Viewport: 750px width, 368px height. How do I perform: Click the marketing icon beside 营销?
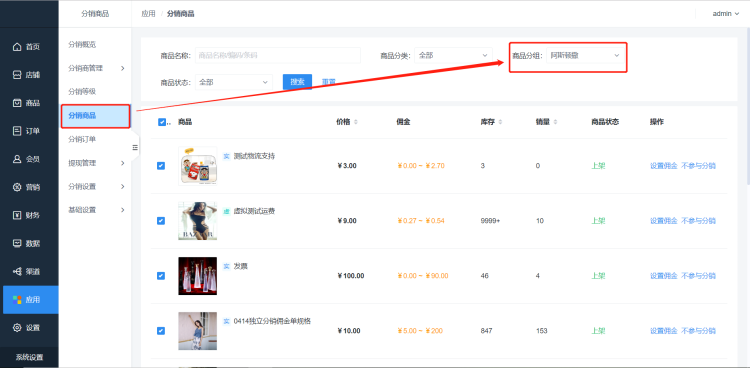tap(17, 187)
